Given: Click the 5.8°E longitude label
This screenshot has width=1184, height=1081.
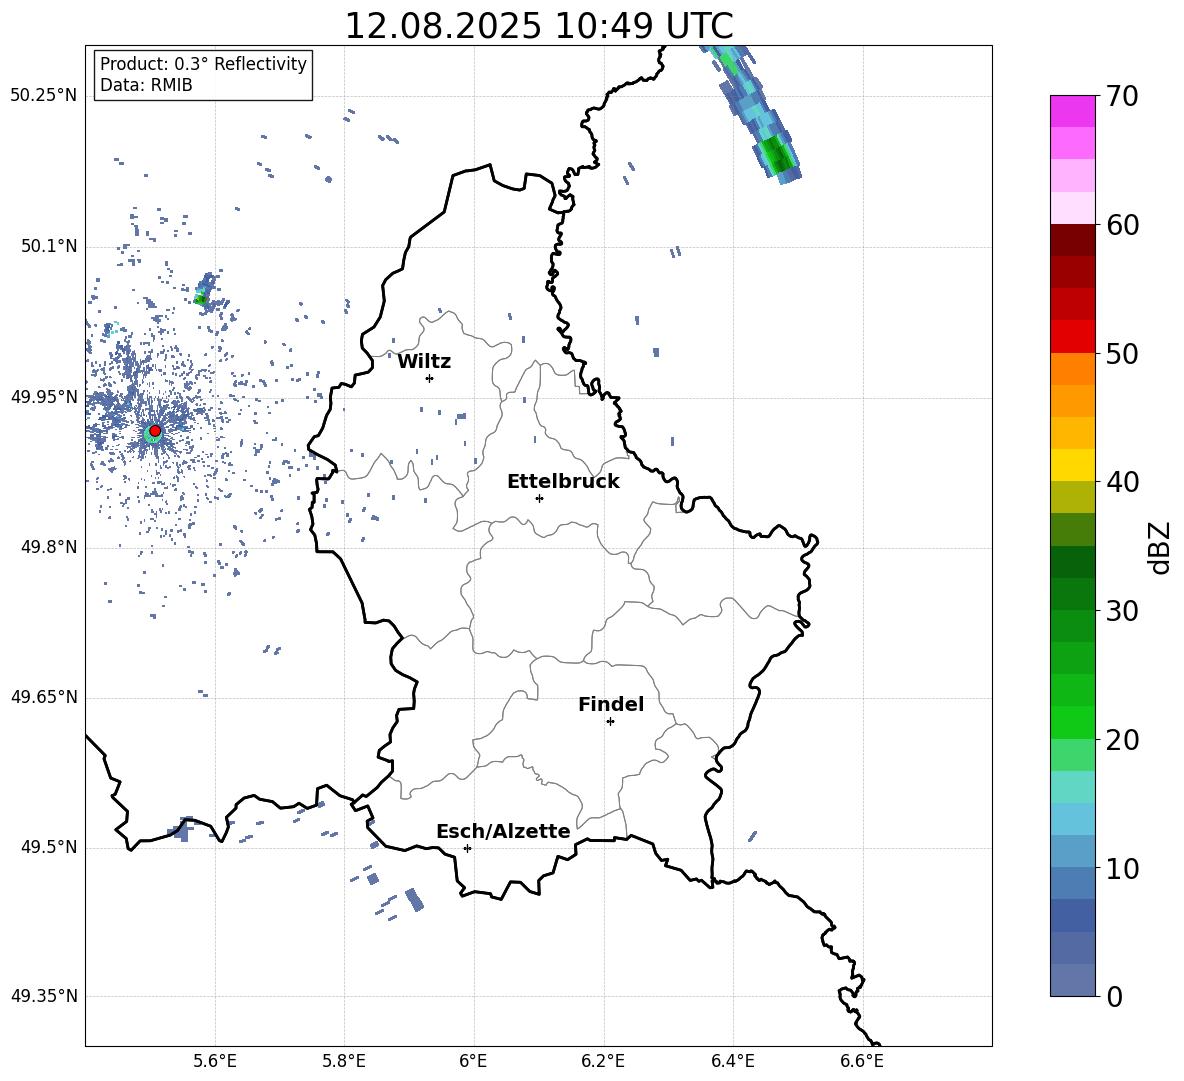Looking at the screenshot, I should [x=344, y=1061].
